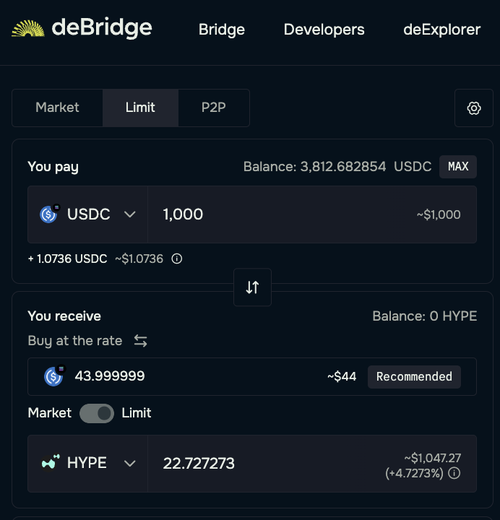
Task: Expand the HYPE token dropdown chevron
Action: tap(130, 463)
